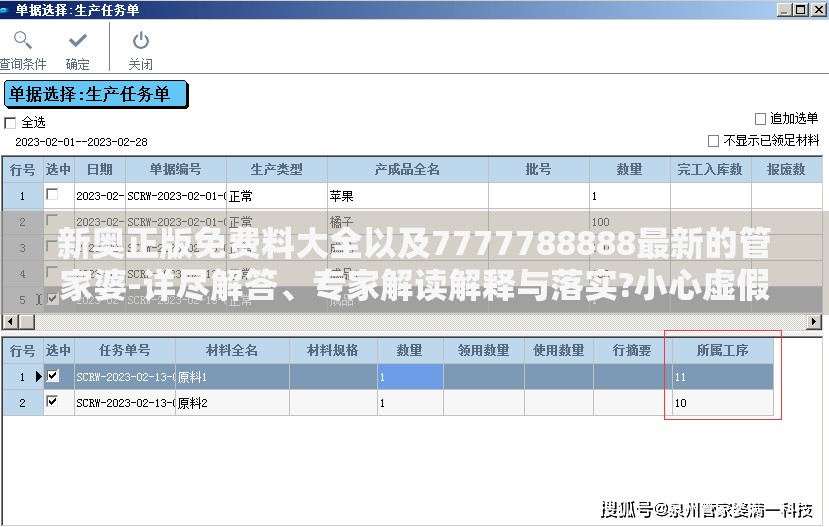Select the 苹果 product name cell
This screenshot has width=829, height=527.
[408, 196]
